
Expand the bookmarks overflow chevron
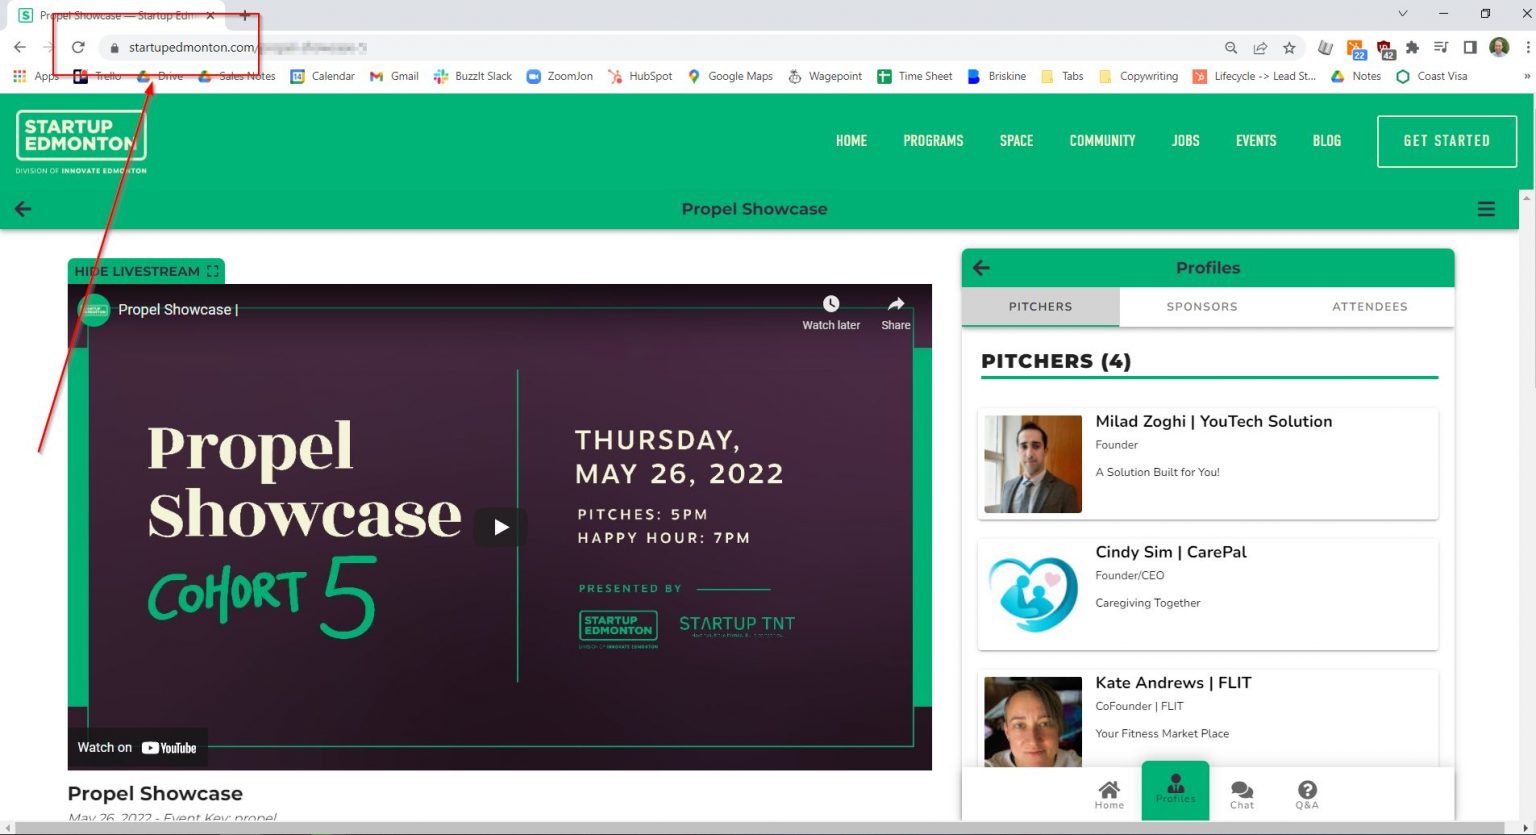[1526, 76]
